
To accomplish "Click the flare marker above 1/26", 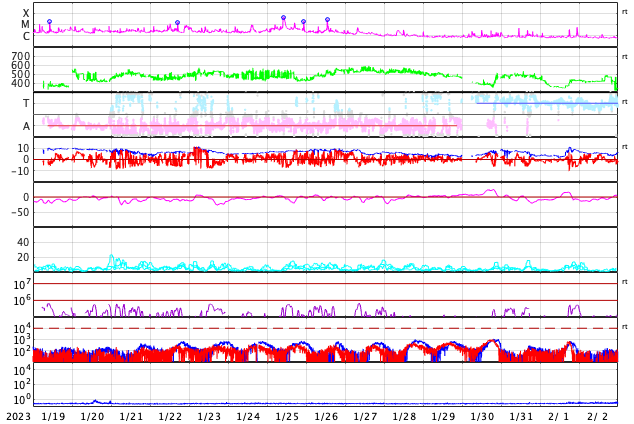I will (327, 20).
